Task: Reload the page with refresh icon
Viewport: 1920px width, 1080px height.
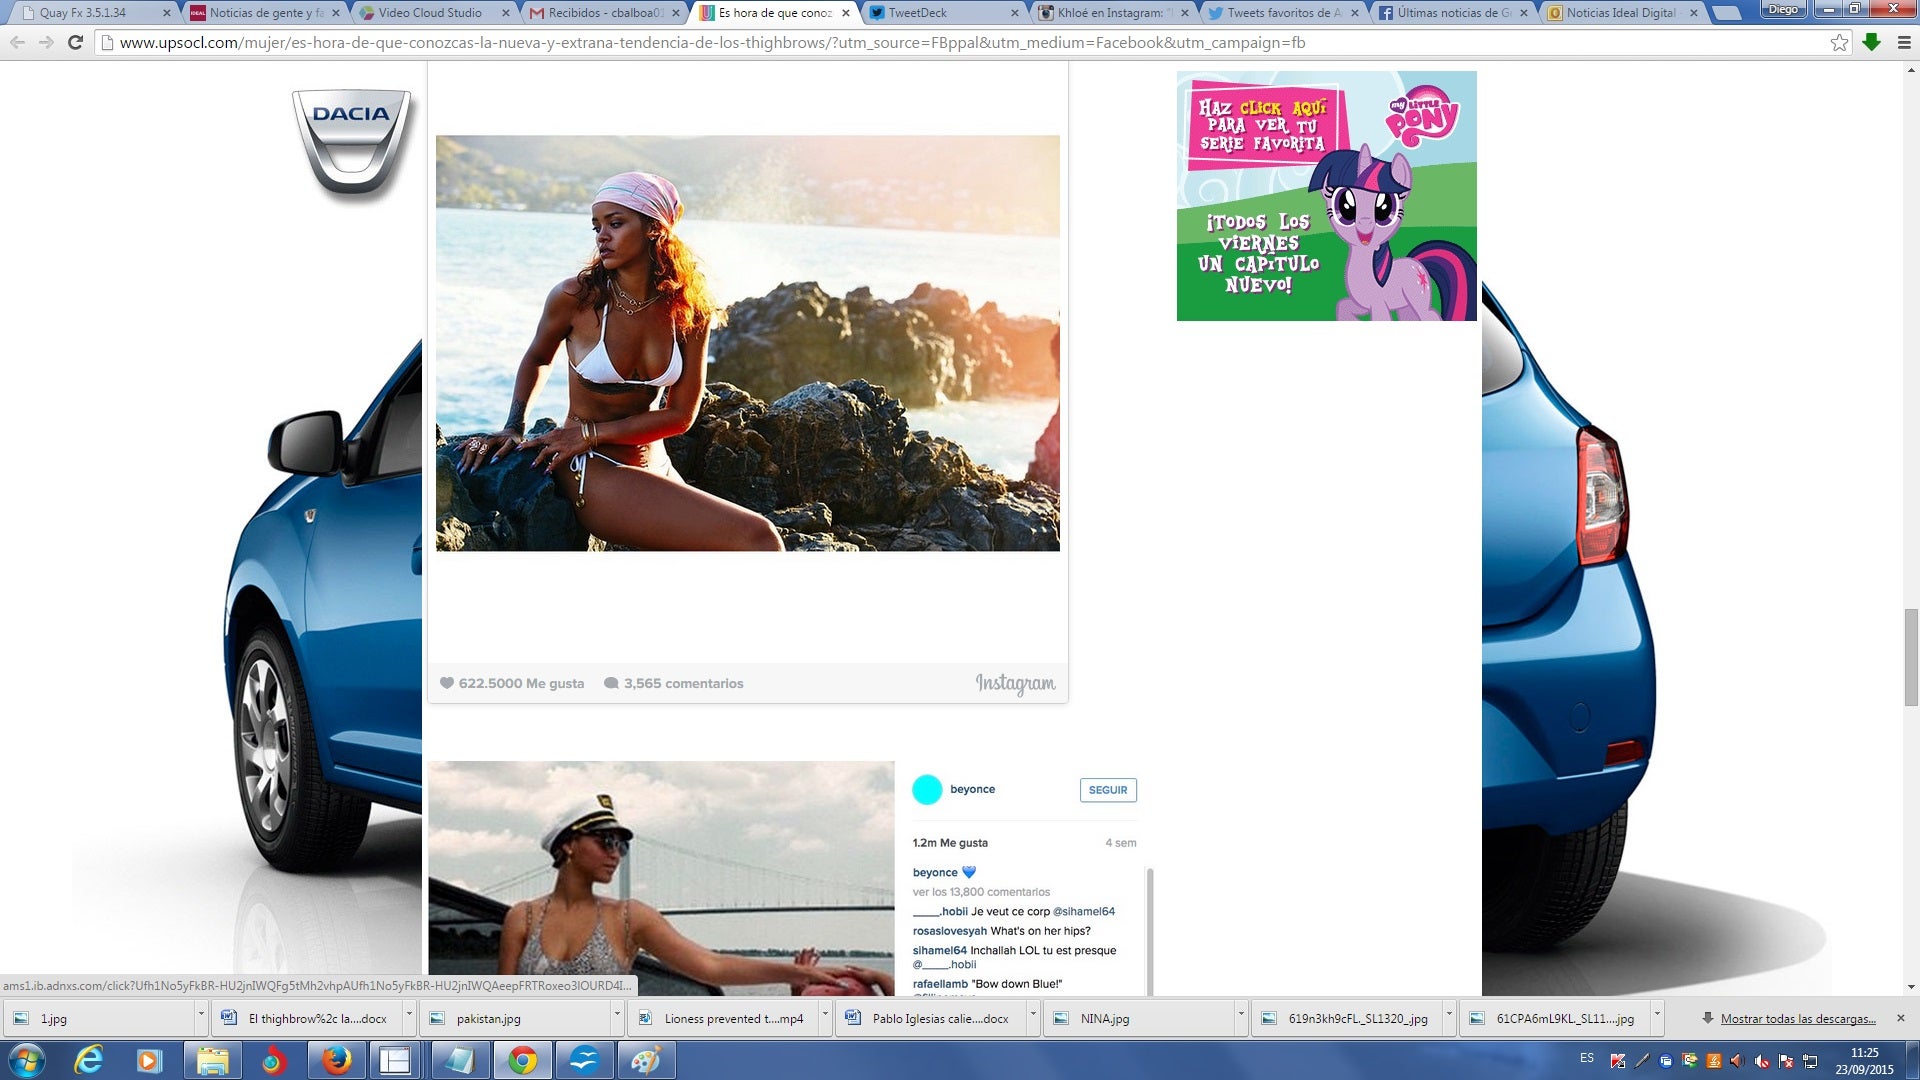Action: coord(75,43)
